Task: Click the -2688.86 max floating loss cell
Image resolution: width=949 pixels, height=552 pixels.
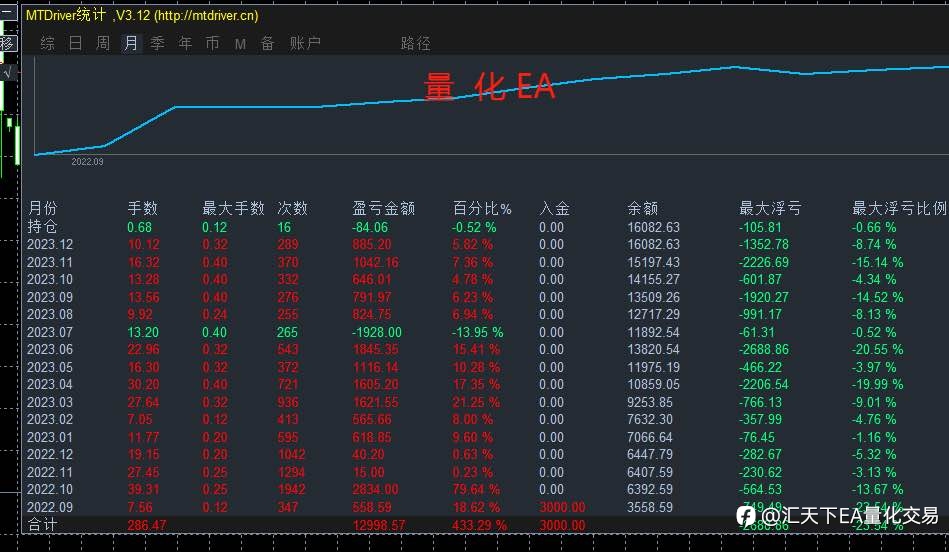Action: [x=764, y=349]
